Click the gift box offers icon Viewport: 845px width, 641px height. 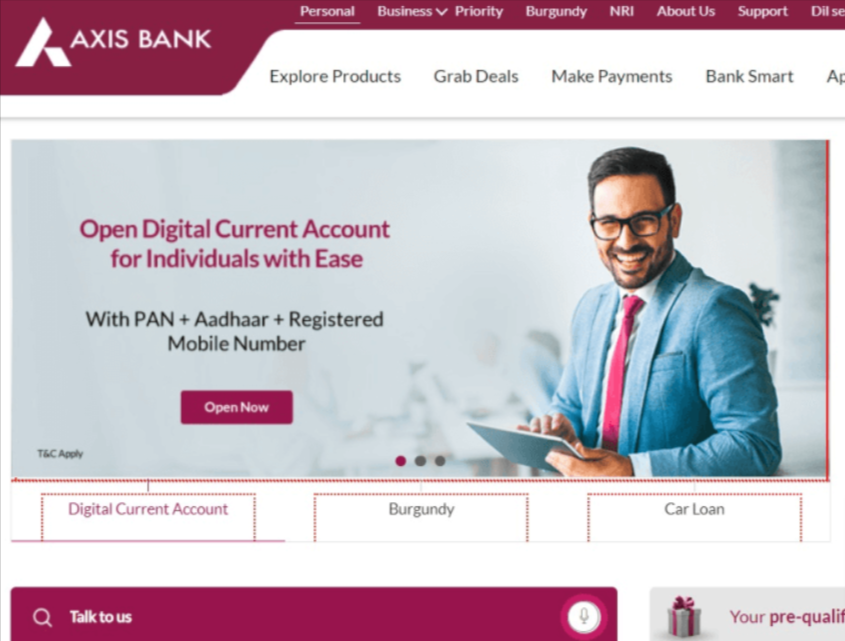click(683, 617)
